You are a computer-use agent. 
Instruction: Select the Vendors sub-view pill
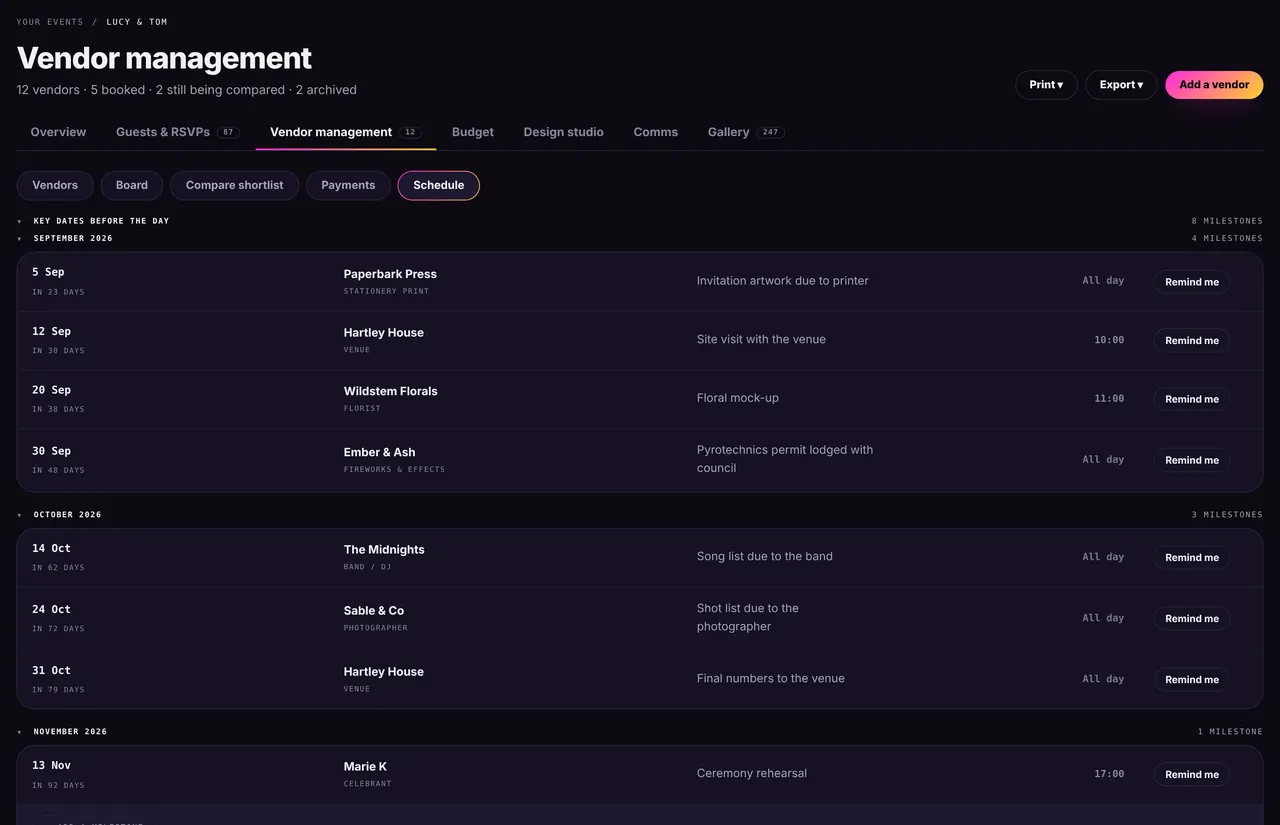tap(55, 185)
